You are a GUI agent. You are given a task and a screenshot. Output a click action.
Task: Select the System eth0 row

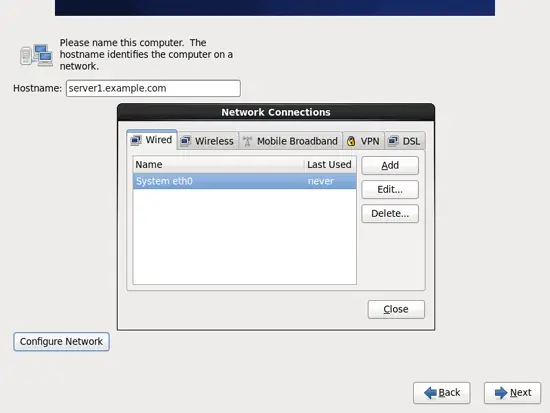(x=244, y=181)
